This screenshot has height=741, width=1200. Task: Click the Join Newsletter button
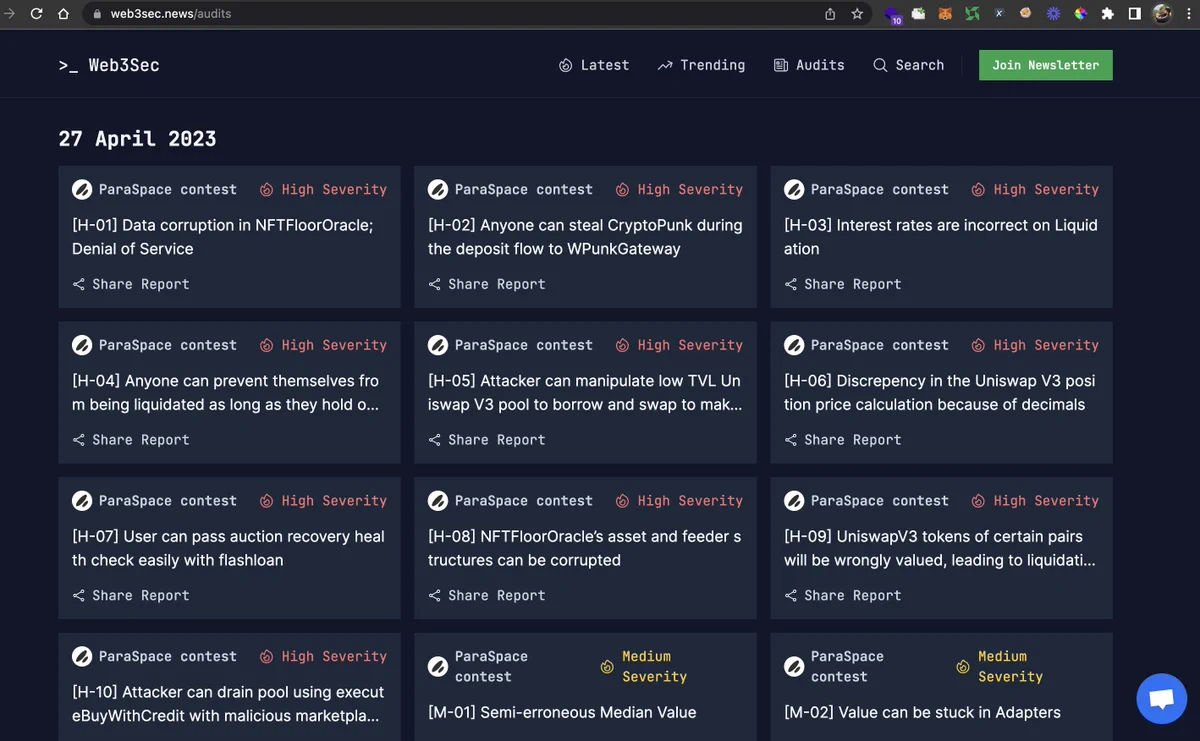pyautogui.click(x=1045, y=65)
